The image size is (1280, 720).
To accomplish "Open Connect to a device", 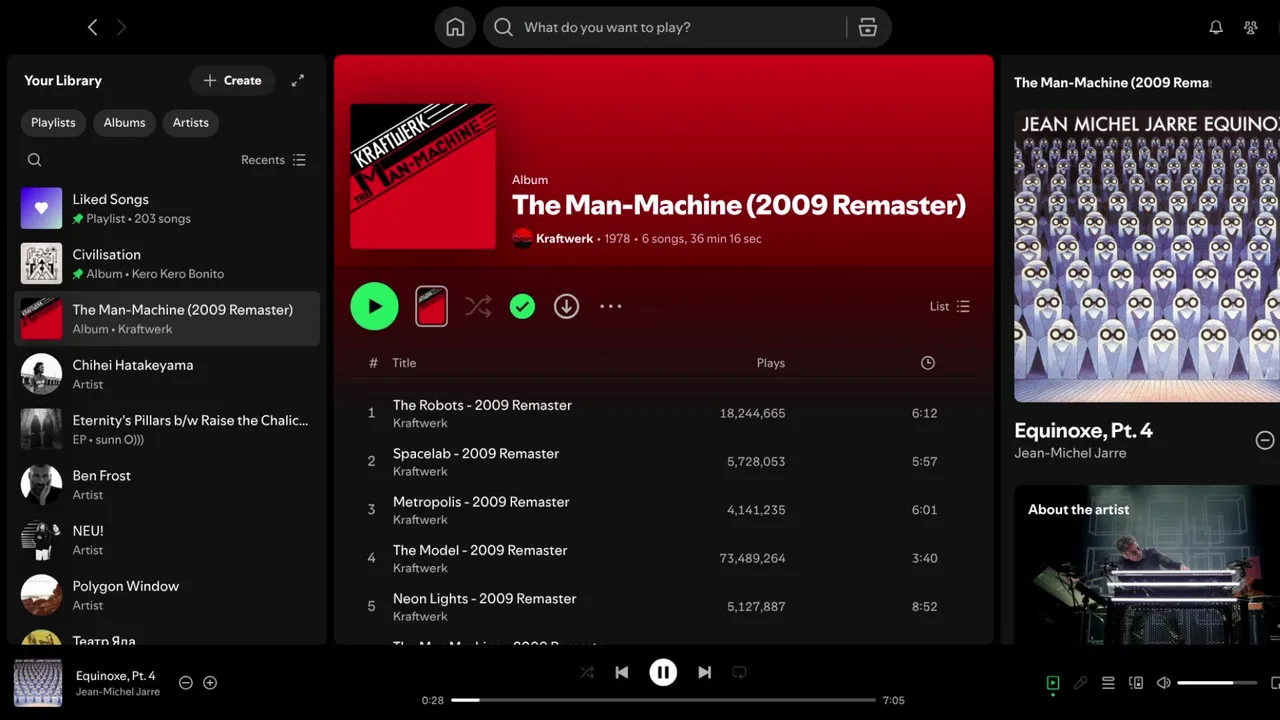I will [1136, 683].
